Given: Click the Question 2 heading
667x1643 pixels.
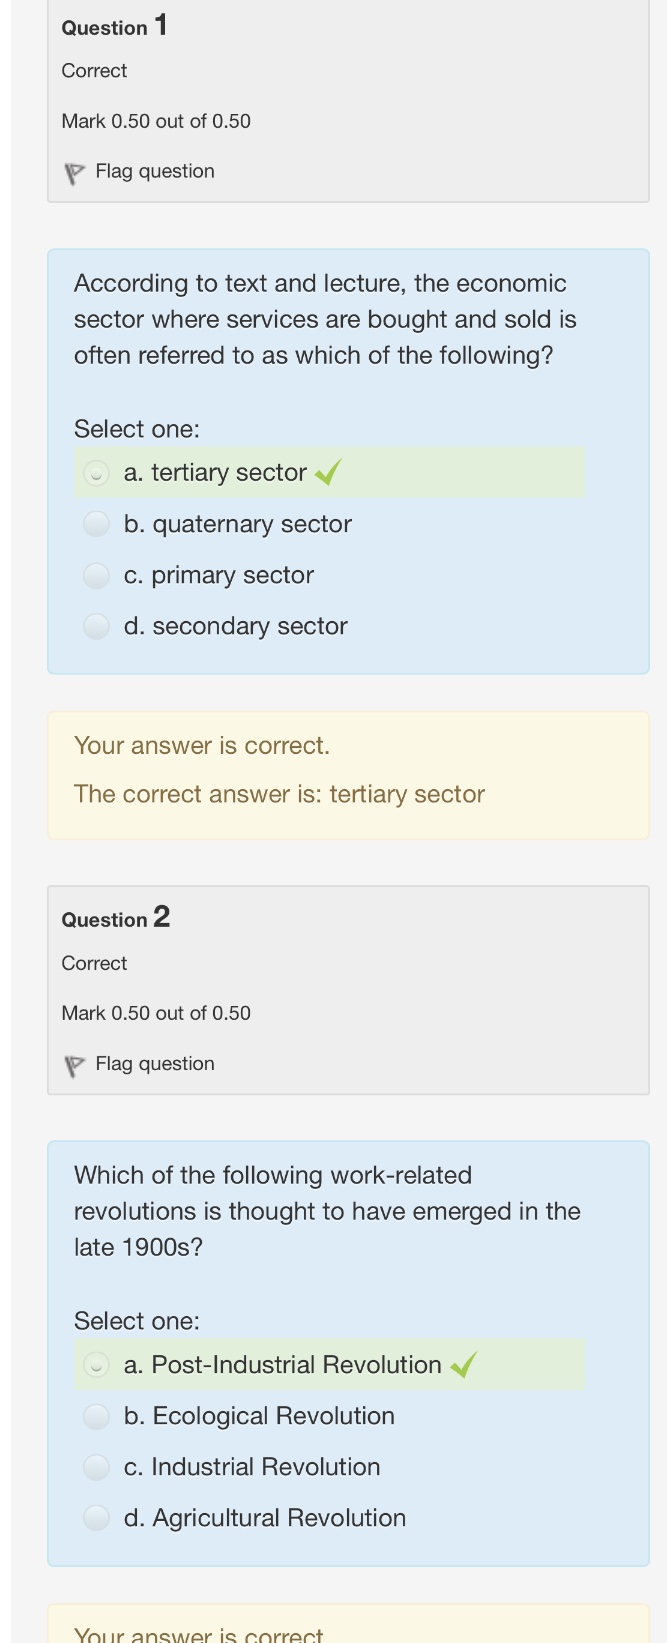Looking at the screenshot, I should pyautogui.click(x=115, y=918).
